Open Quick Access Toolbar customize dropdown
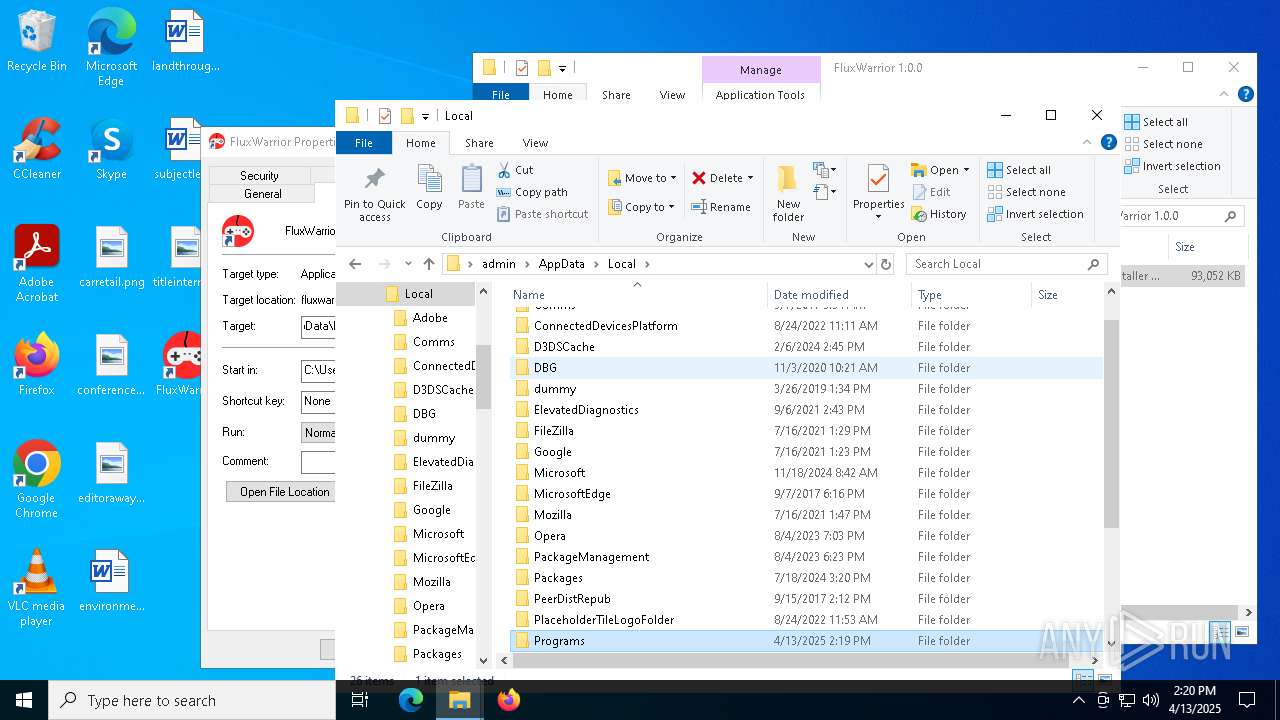Screen dimensions: 1280x720 coord(425,116)
